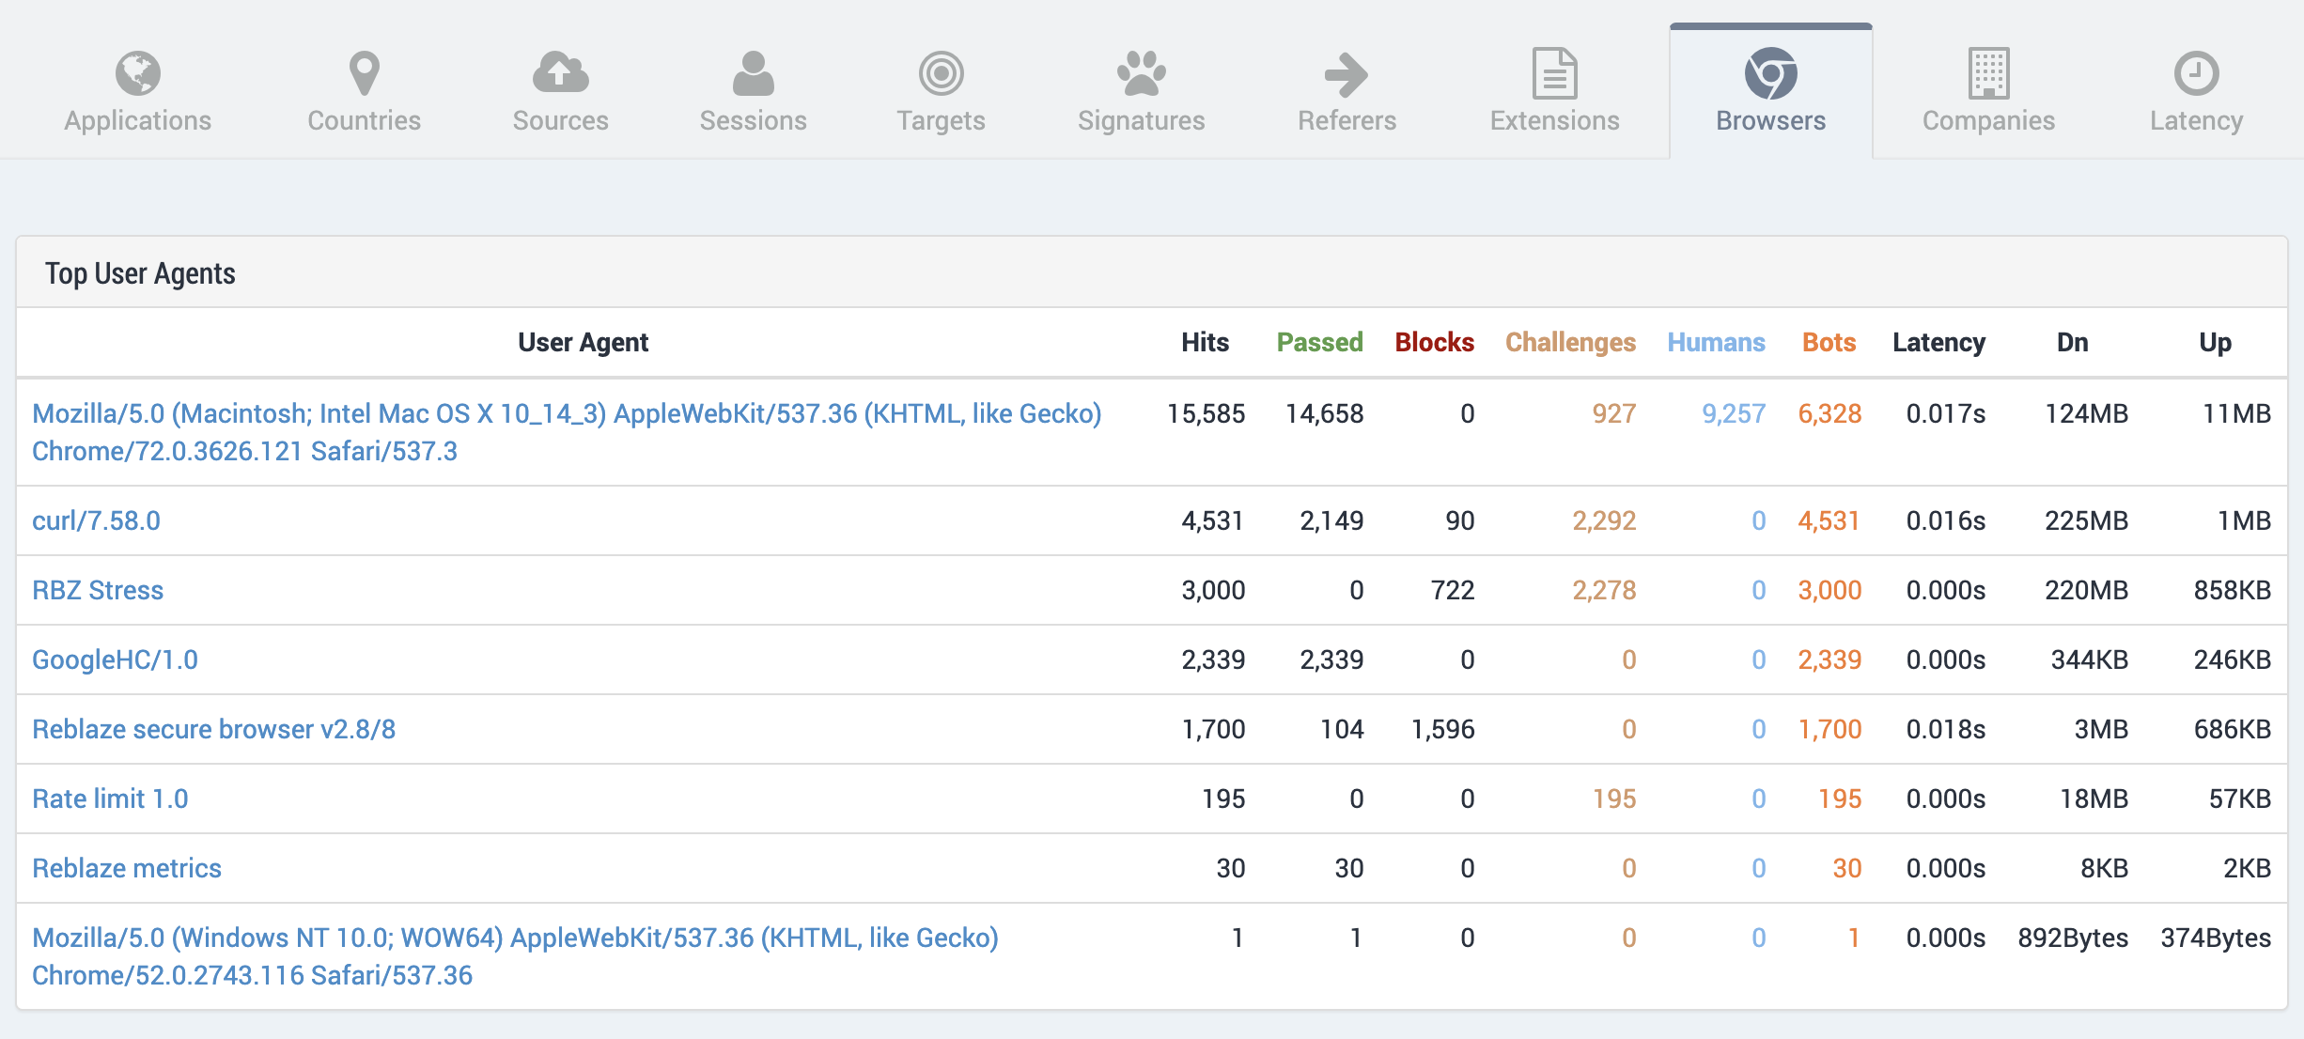
Task: Sort table by Hits column header
Action: pyautogui.click(x=1204, y=343)
